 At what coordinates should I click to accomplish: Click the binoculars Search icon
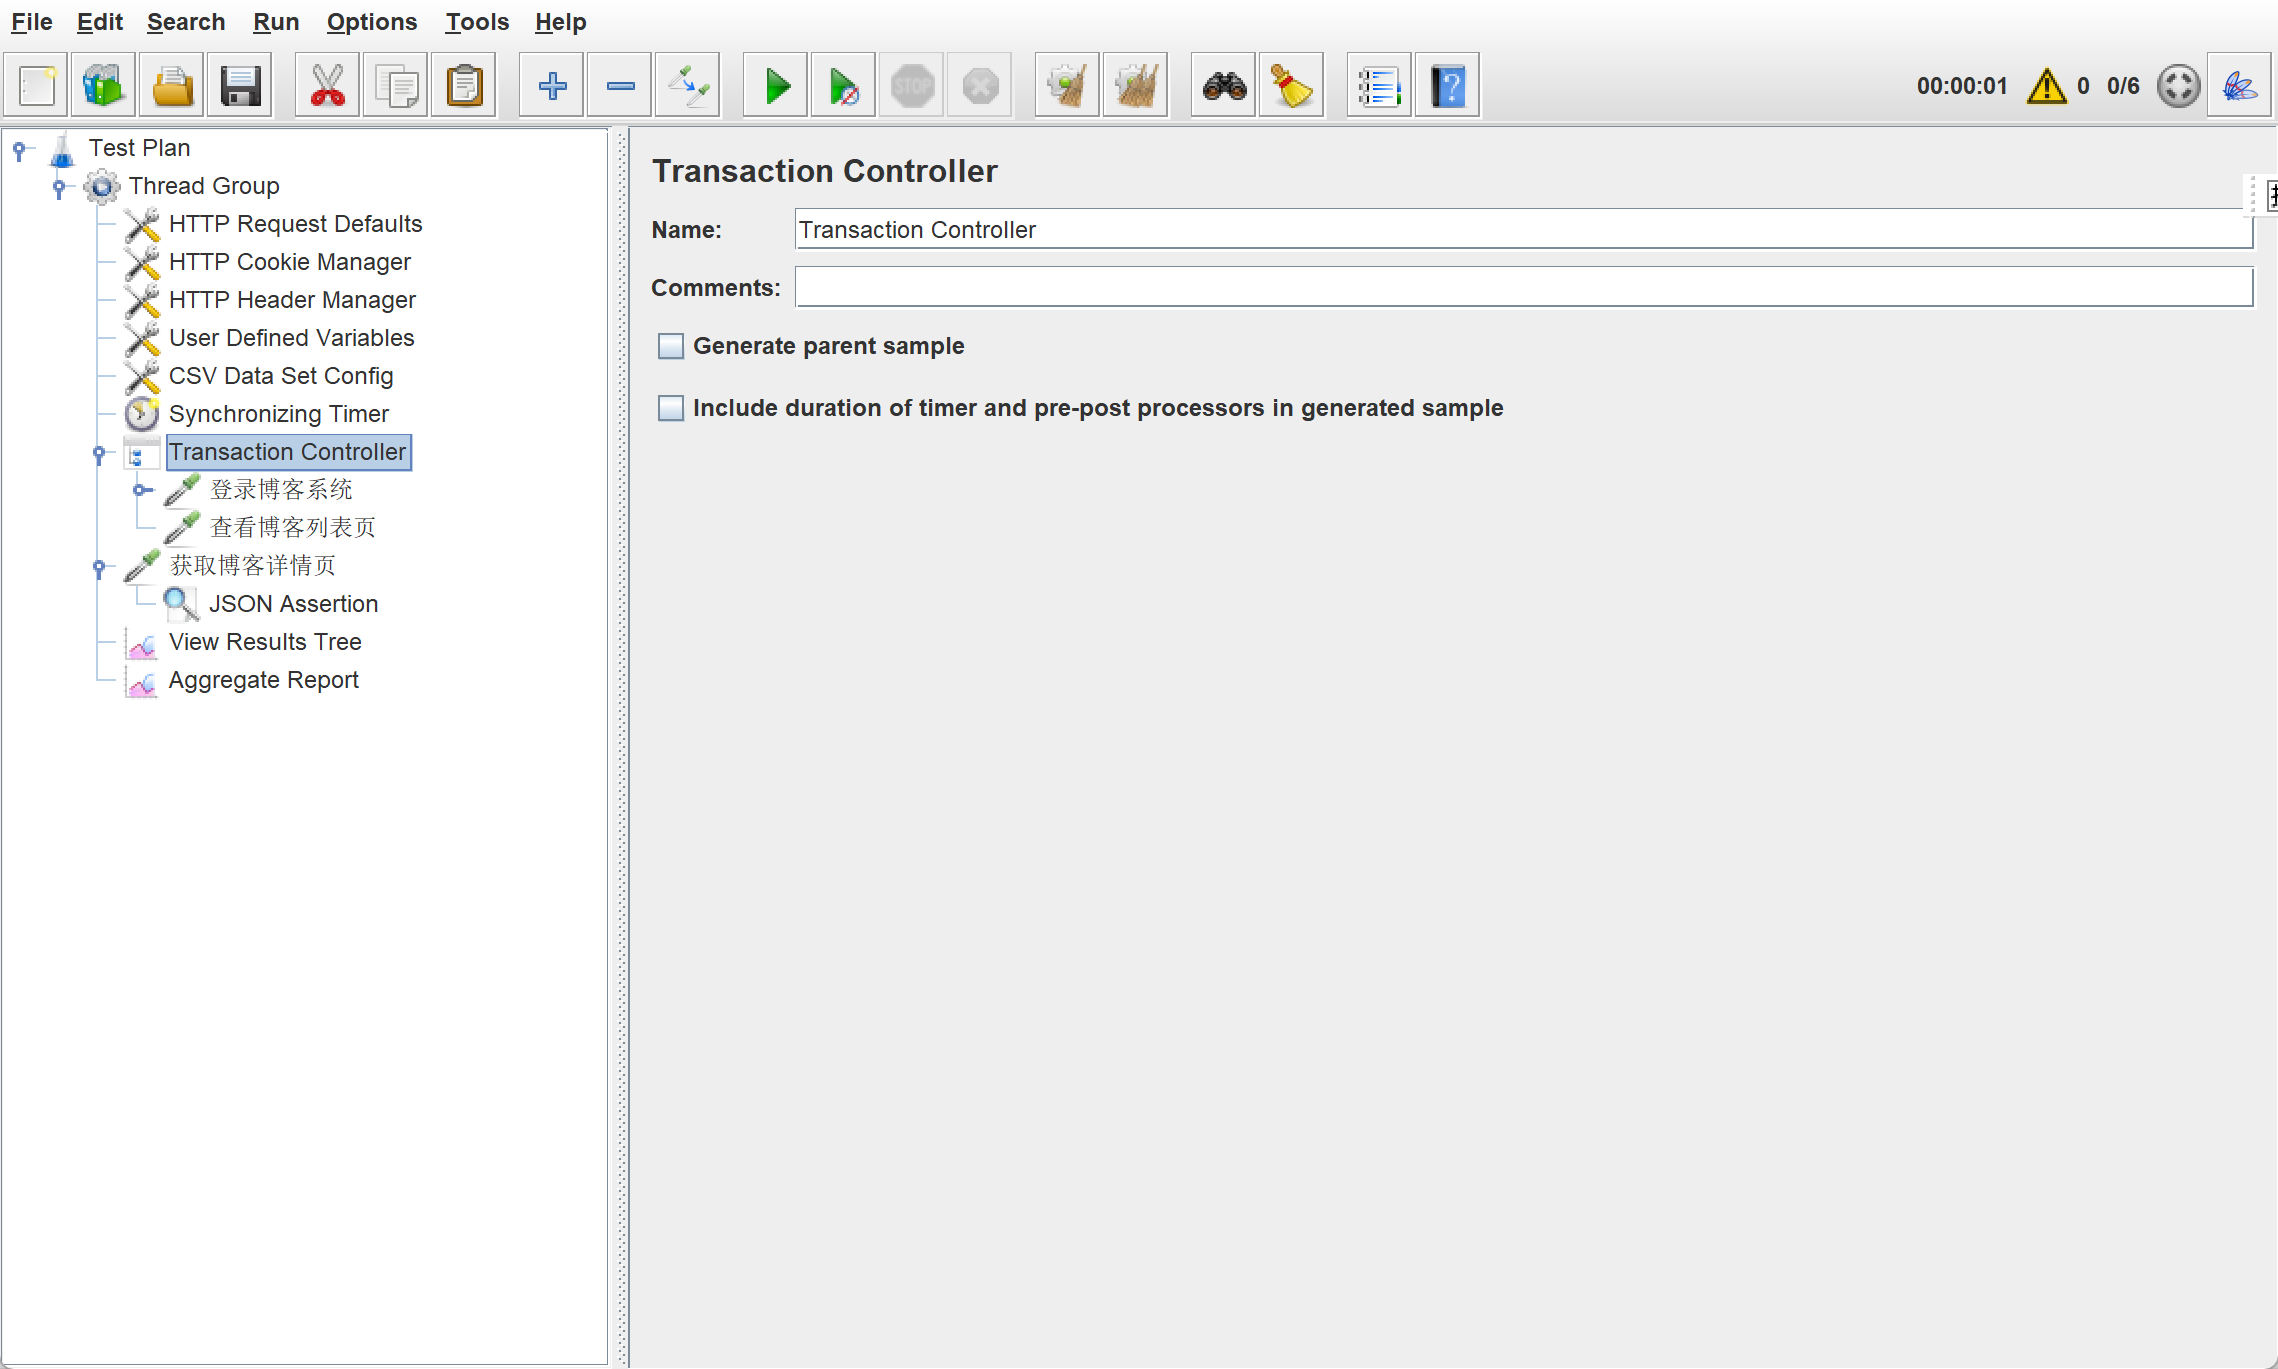[1224, 86]
